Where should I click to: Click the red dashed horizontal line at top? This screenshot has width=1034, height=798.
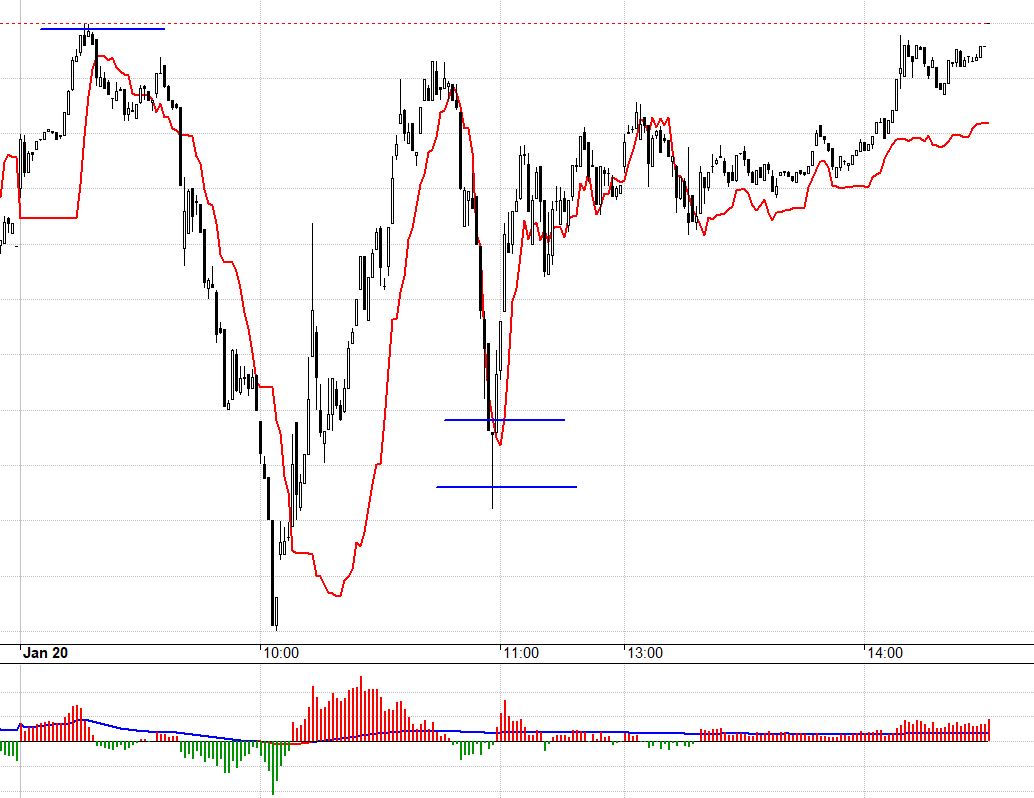tap(600, 23)
